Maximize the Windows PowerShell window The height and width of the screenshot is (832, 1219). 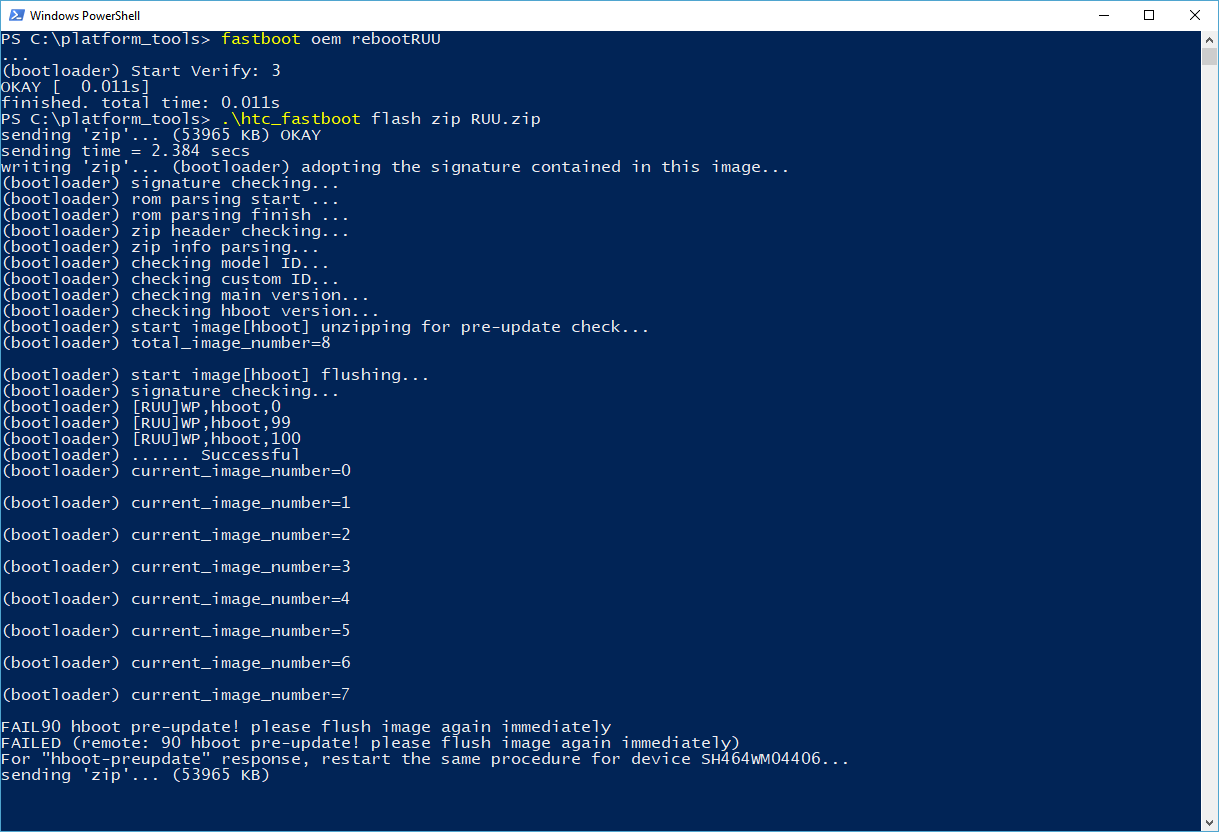1149,15
